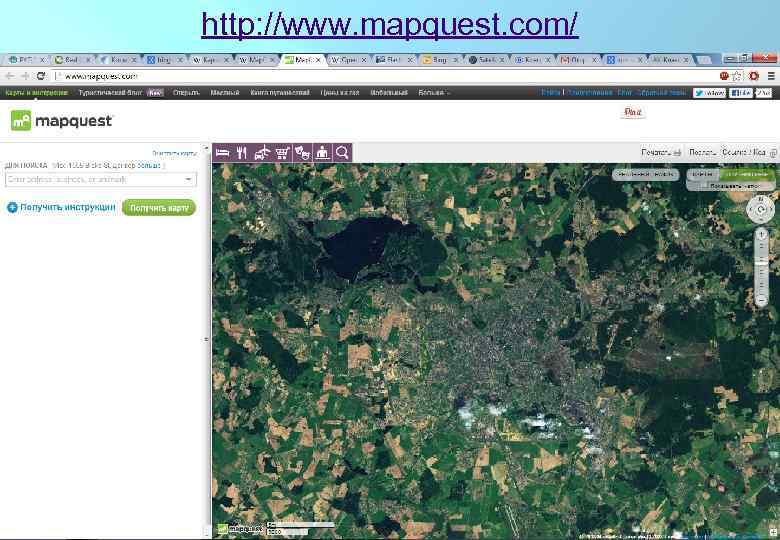Click the Twitter follow button
This screenshot has height=540, width=780.
coord(709,93)
